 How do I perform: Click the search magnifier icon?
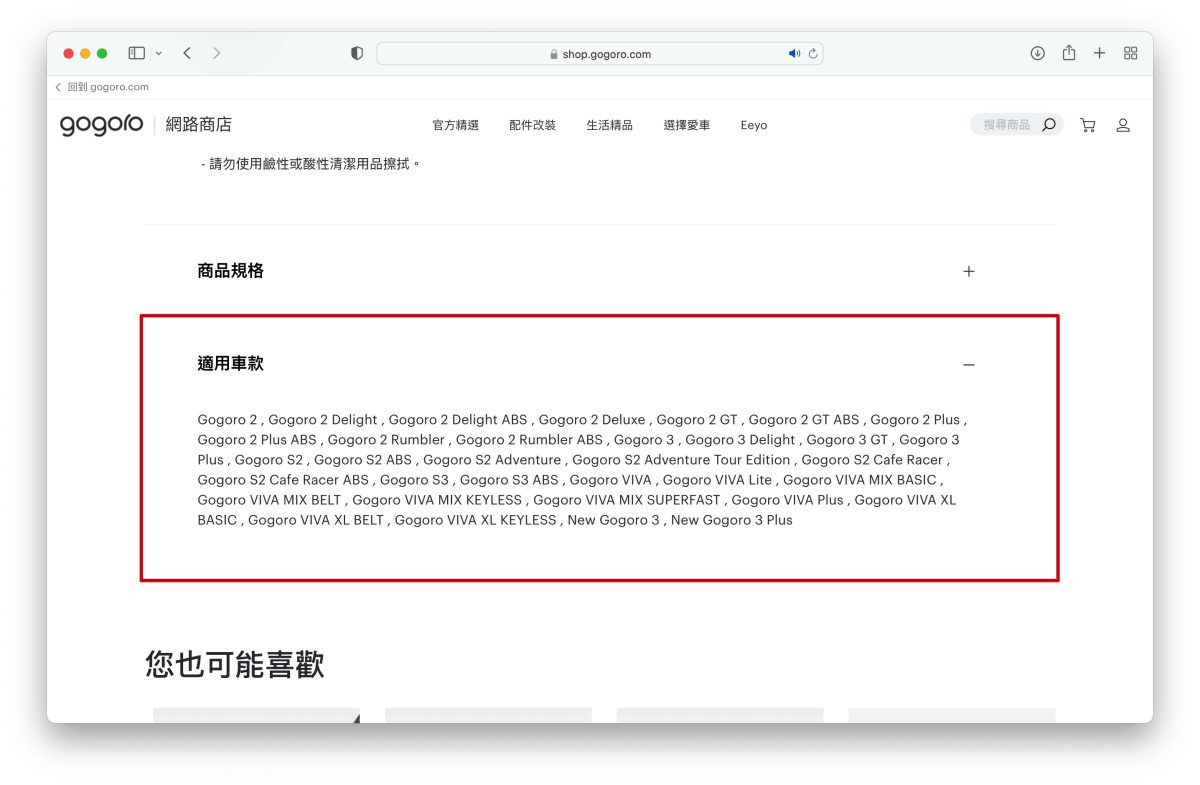[x=1048, y=125]
